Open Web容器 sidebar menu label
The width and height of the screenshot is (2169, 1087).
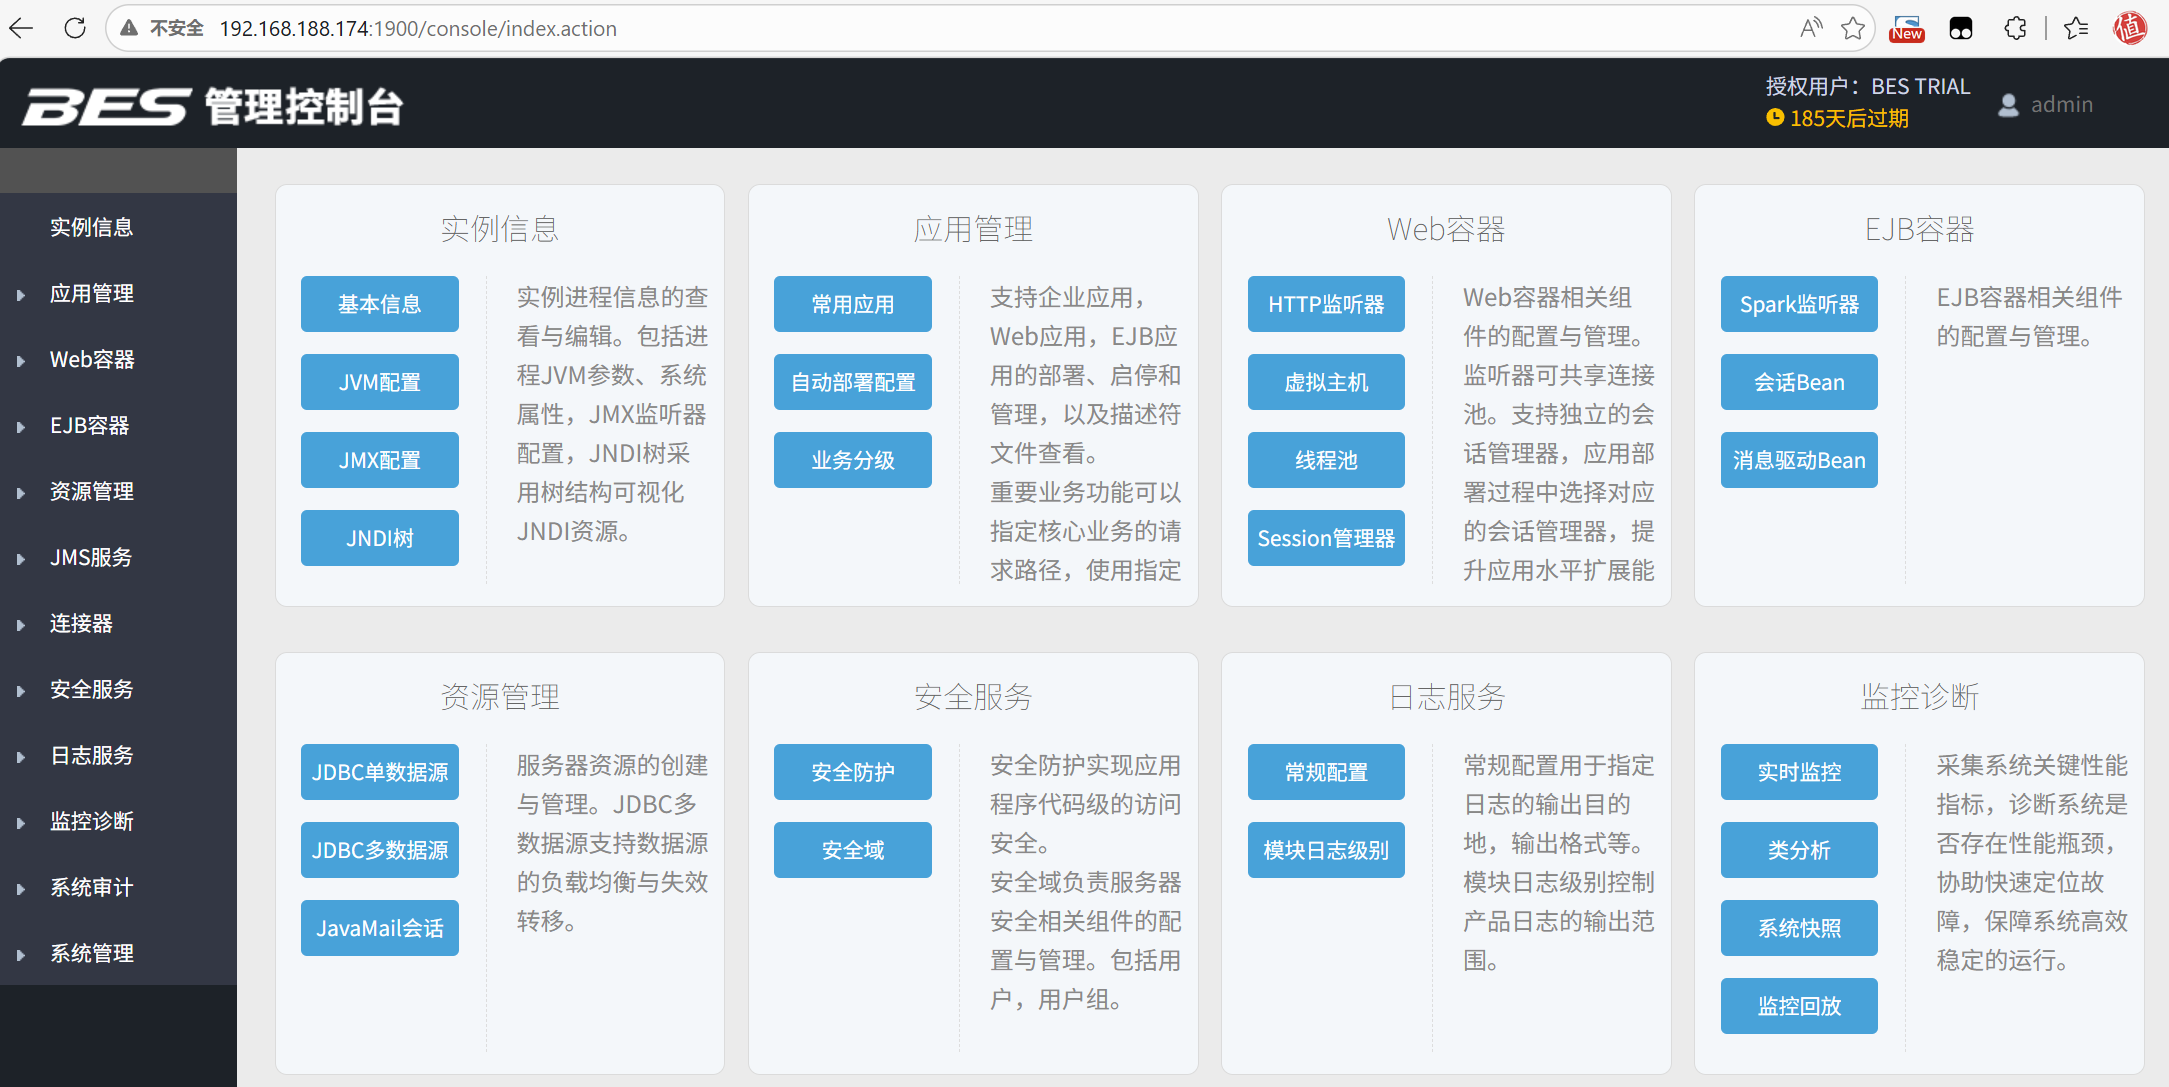point(92,359)
